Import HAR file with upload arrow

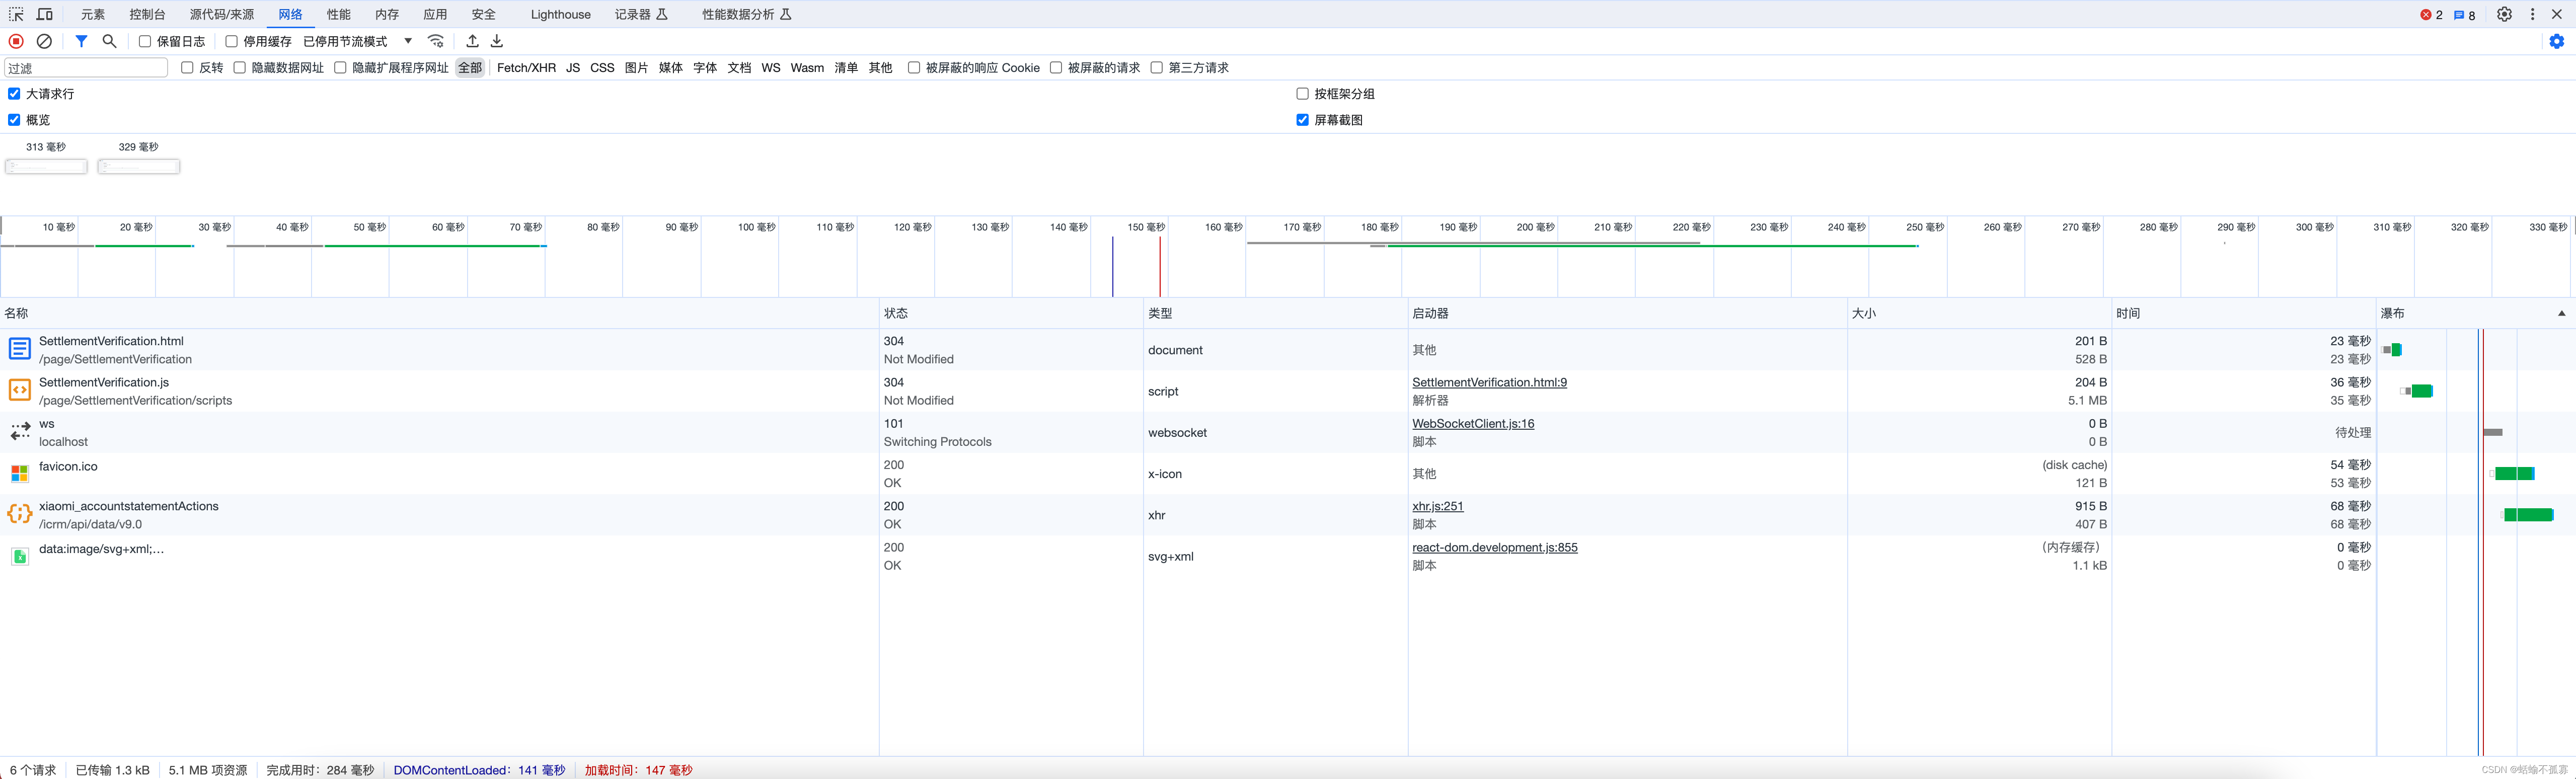coord(472,41)
